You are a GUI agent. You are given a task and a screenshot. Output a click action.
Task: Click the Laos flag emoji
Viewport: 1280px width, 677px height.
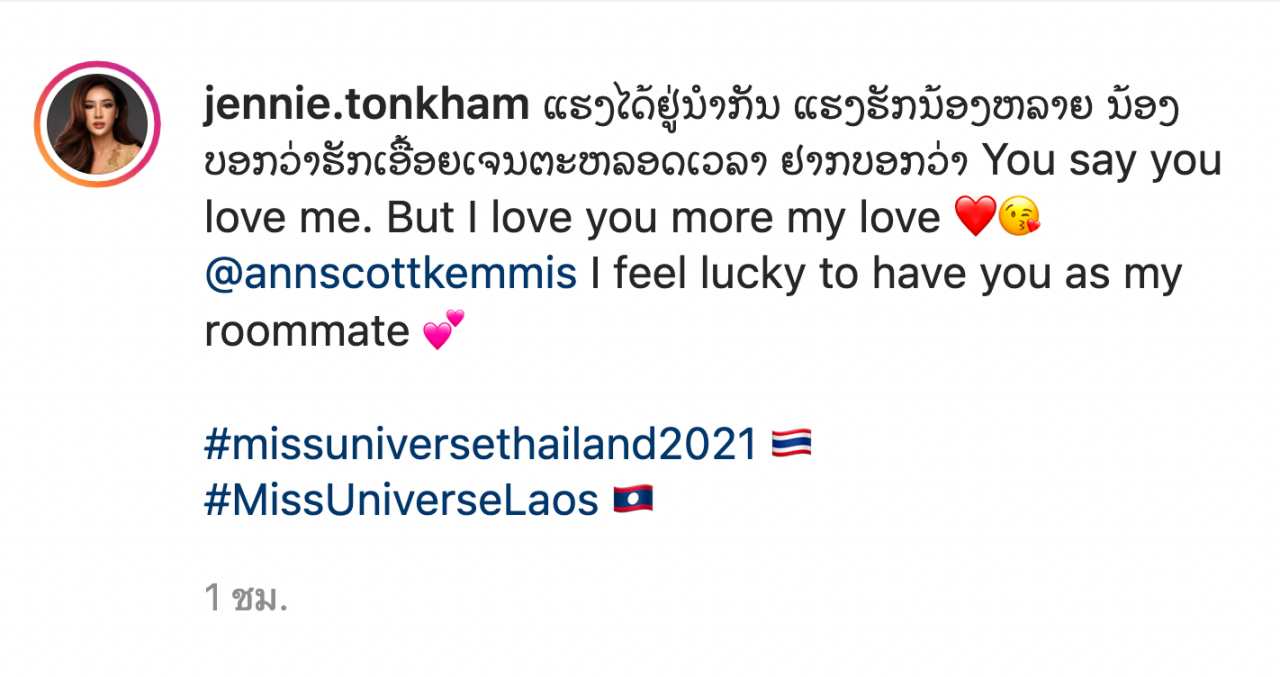[633, 499]
